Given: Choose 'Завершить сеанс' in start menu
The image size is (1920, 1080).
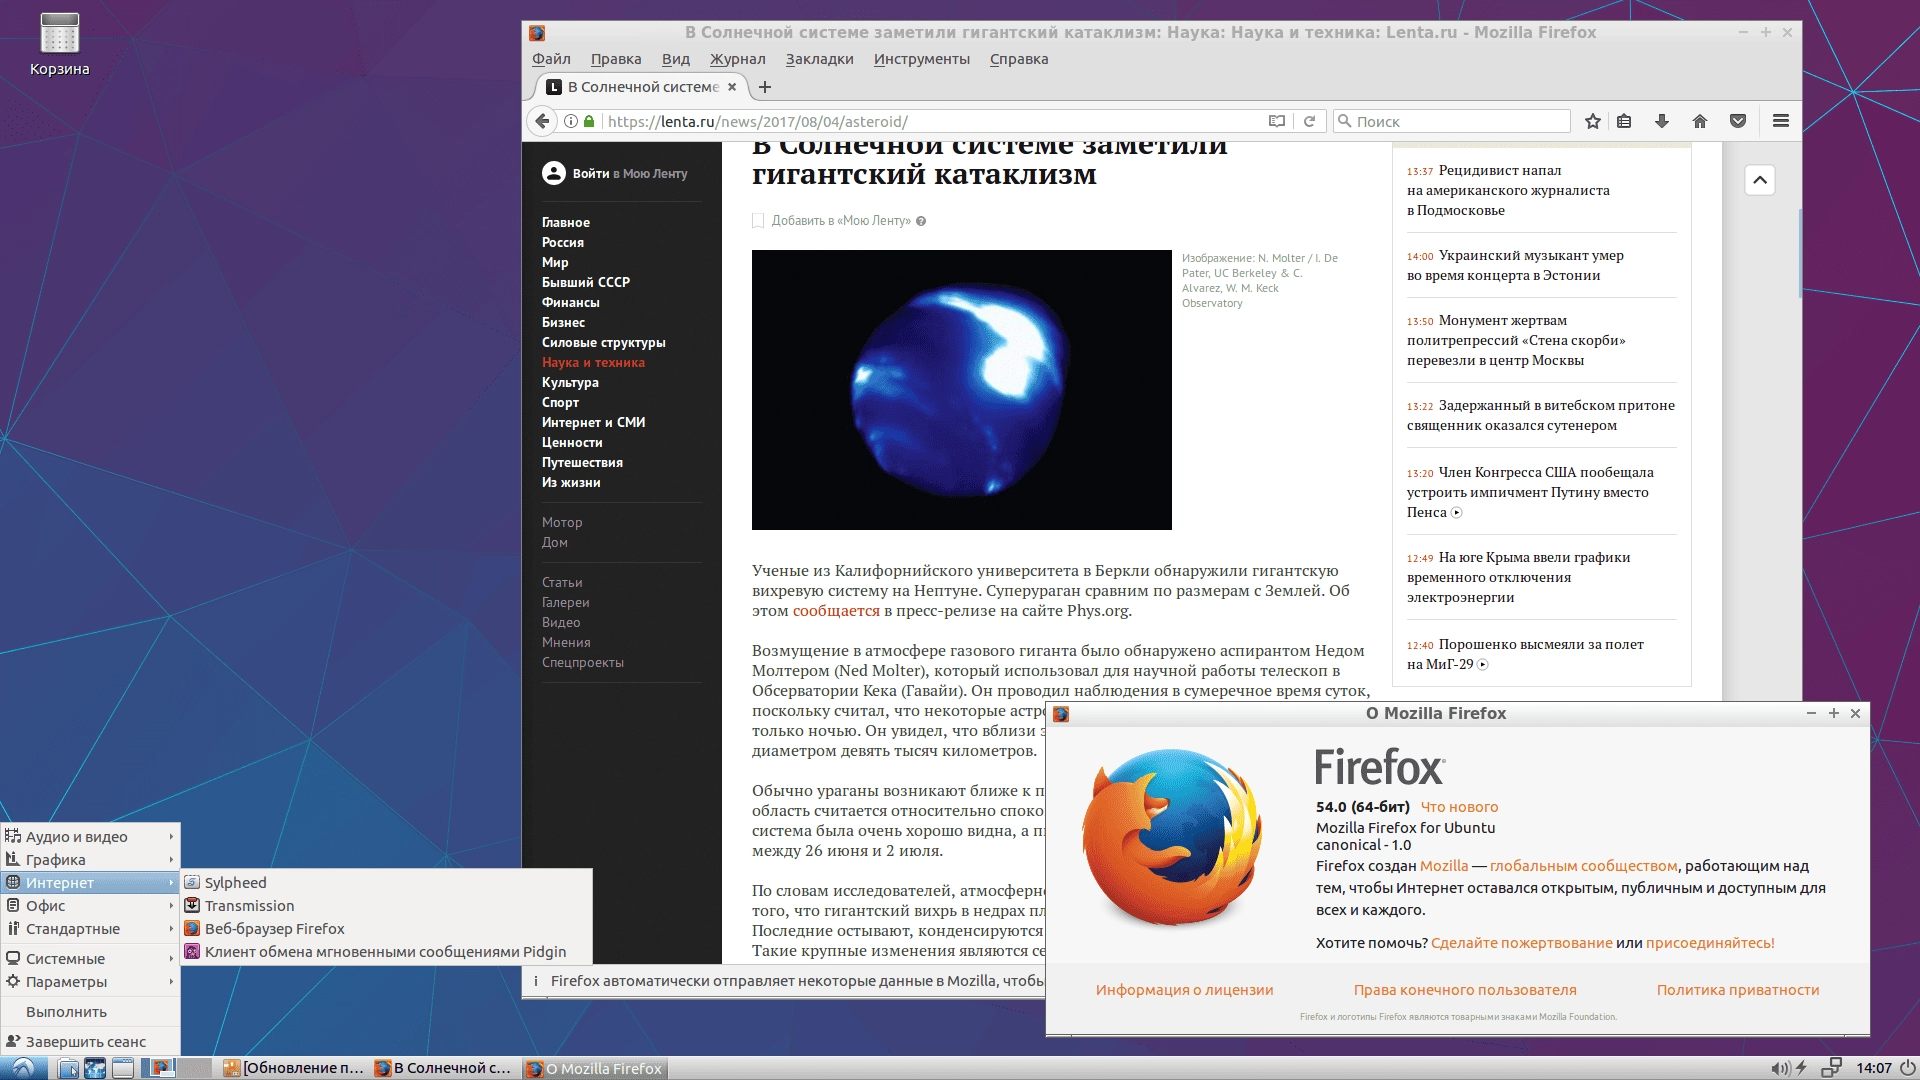Looking at the screenshot, I should click(90, 1041).
